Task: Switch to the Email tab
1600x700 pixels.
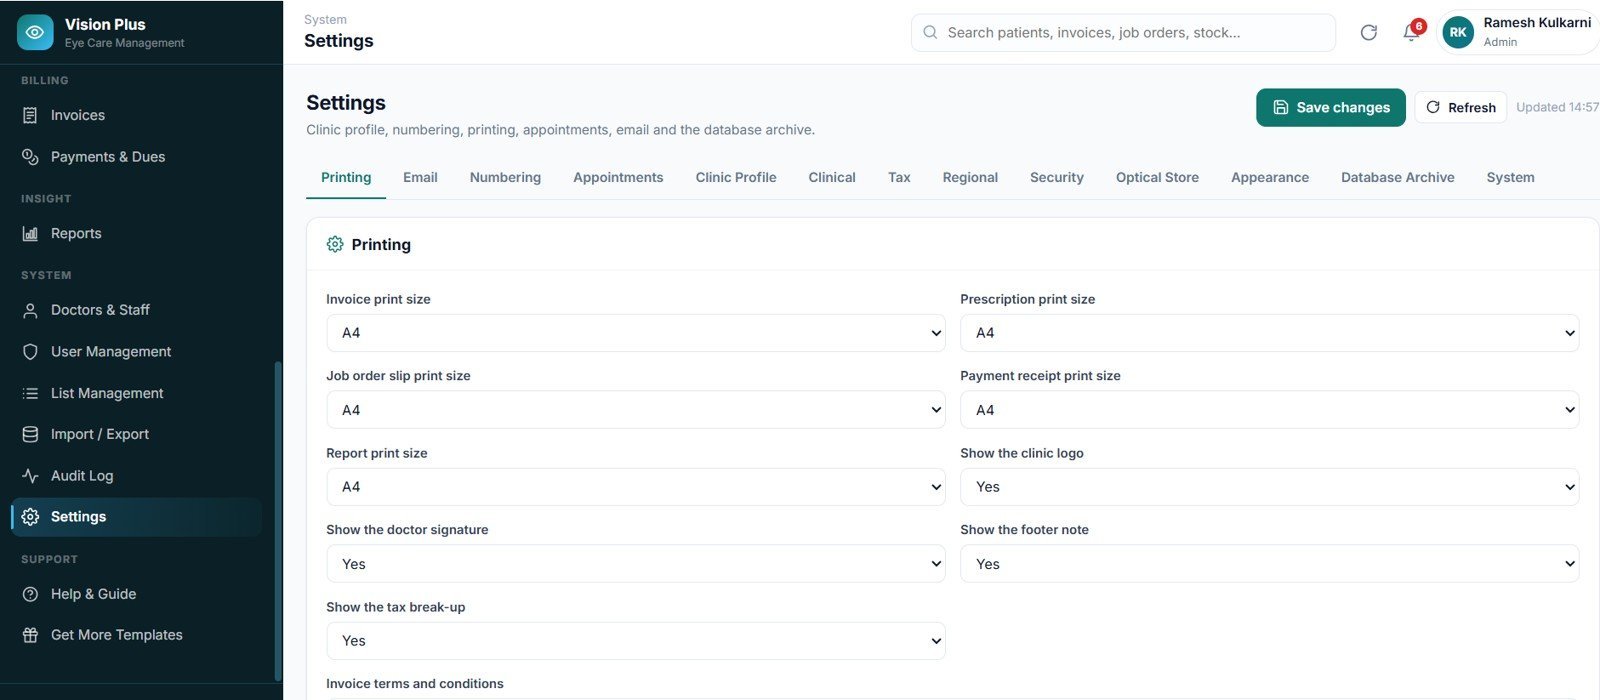Action: [420, 178]
